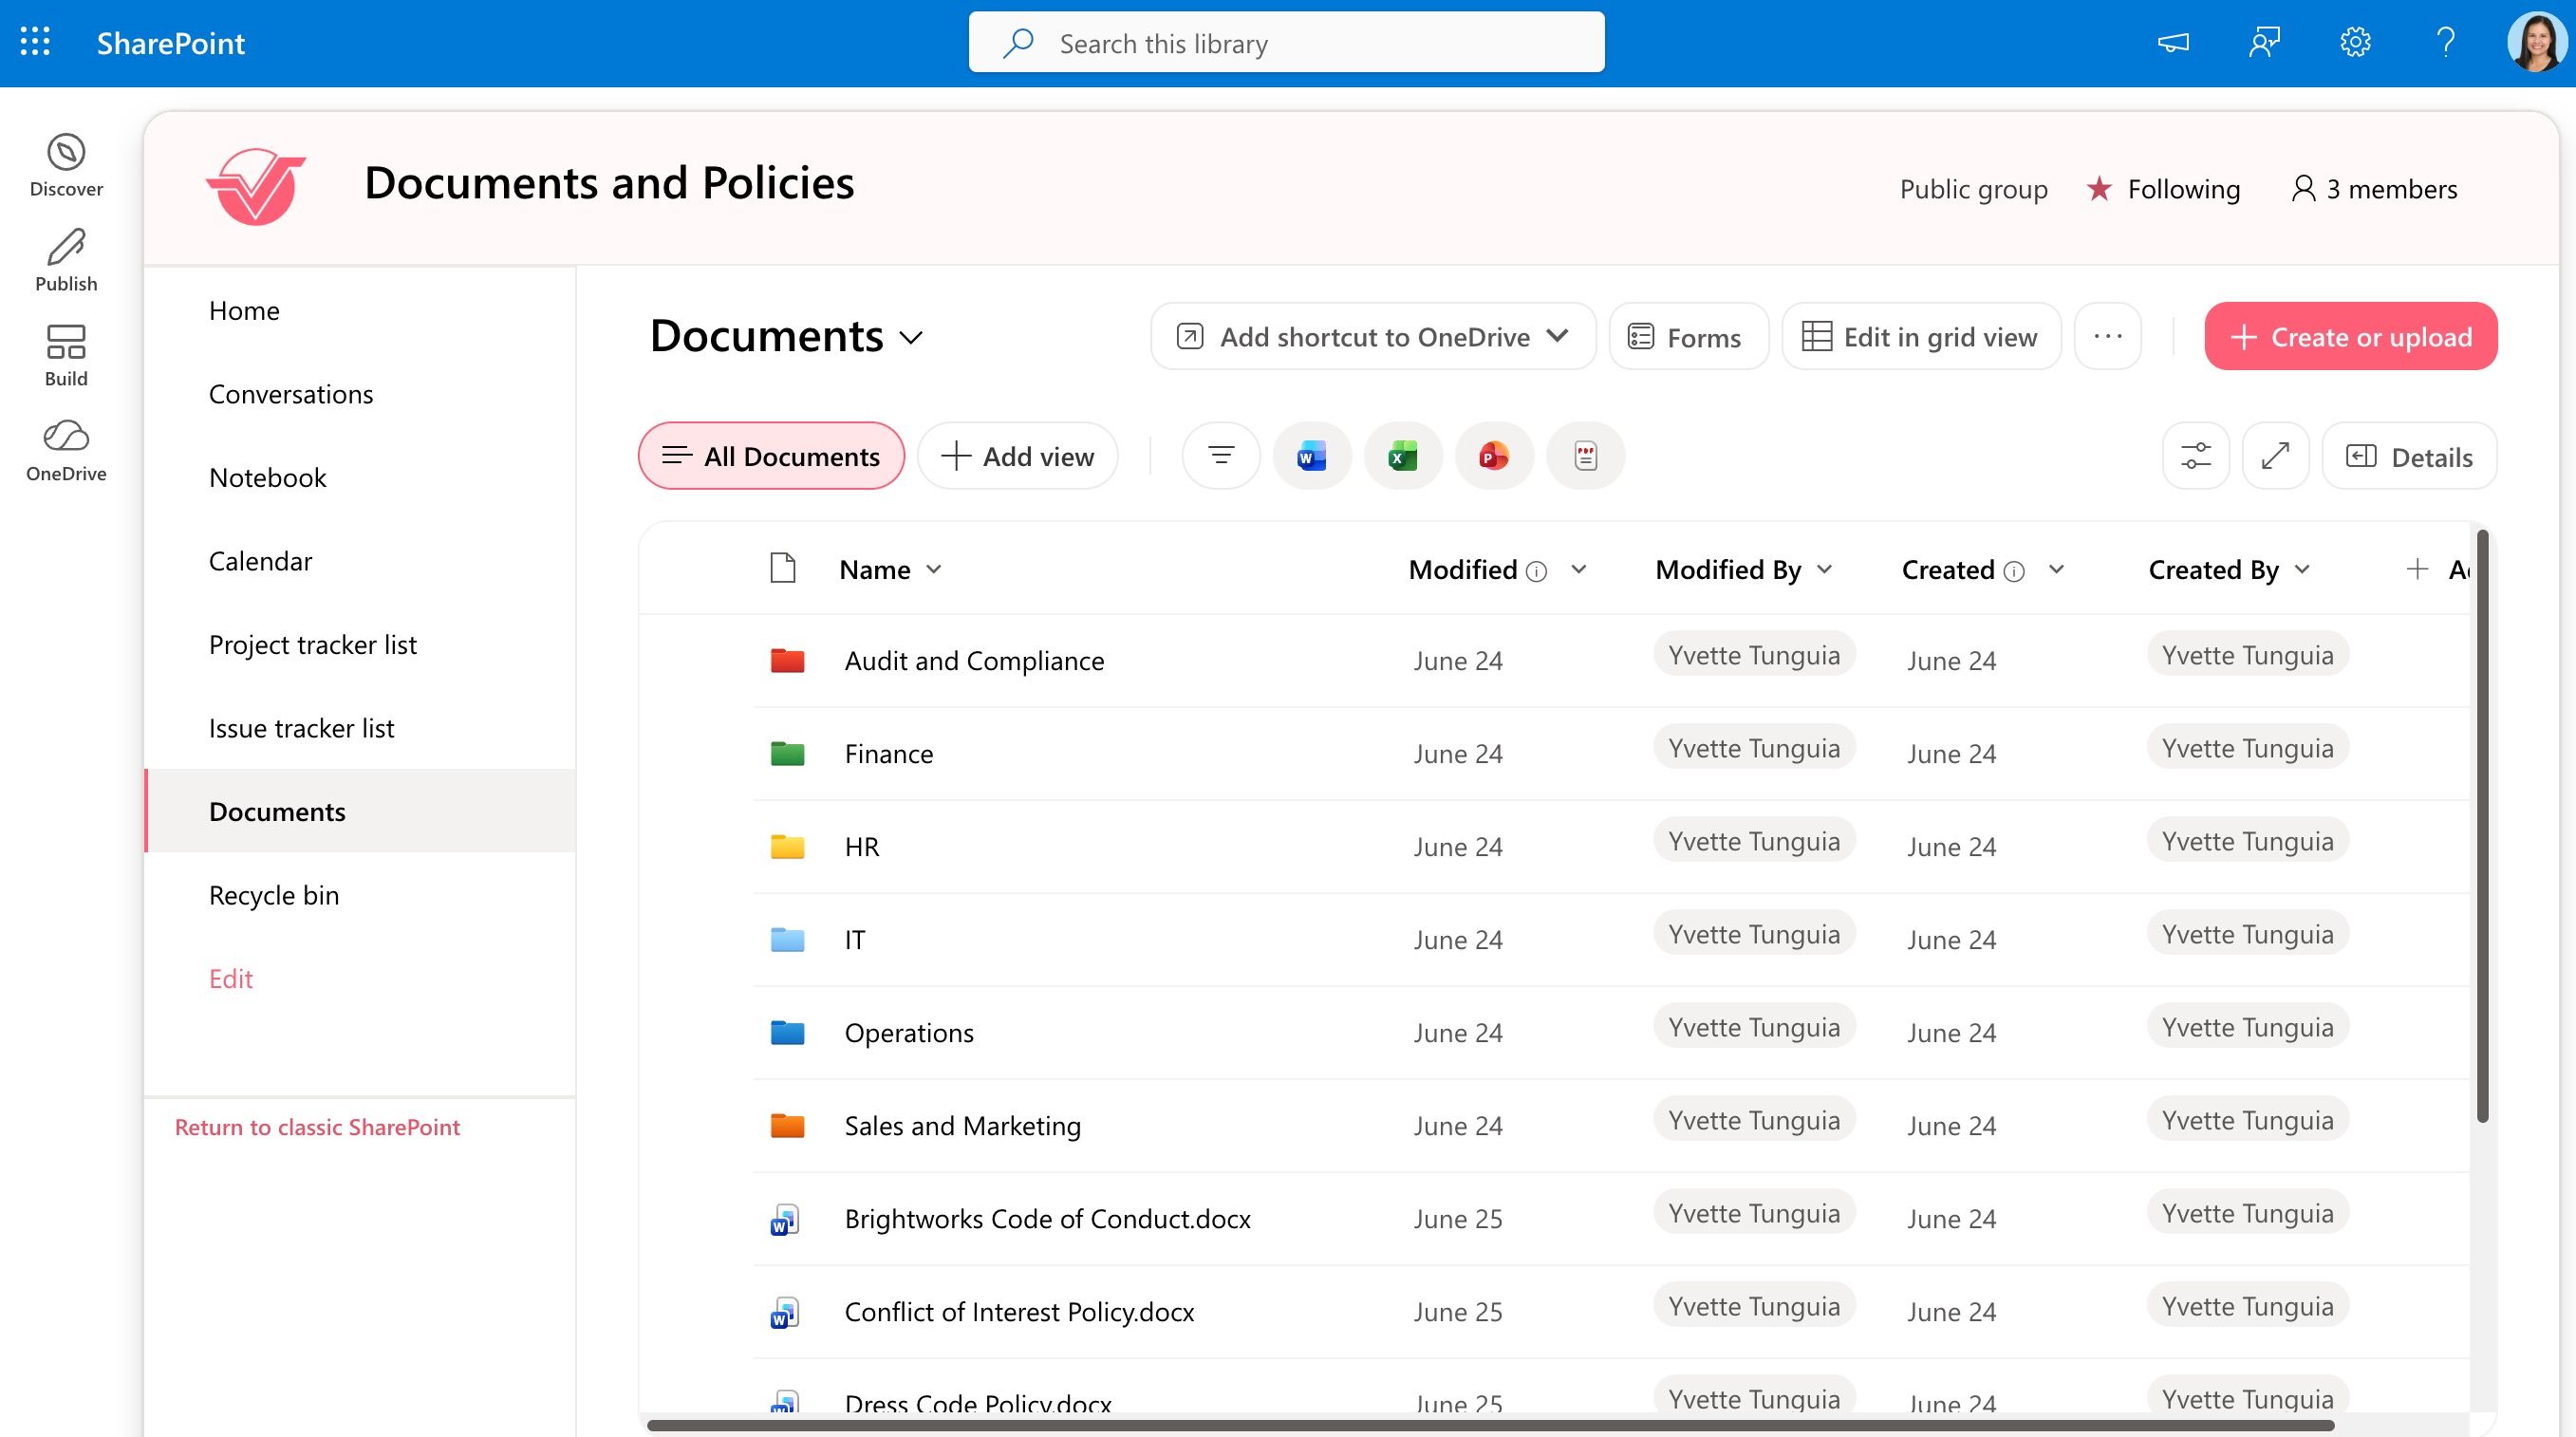Click the horizontal scrollbar under the list
The image size is (2576, 1437).
pos(1490,1425)
